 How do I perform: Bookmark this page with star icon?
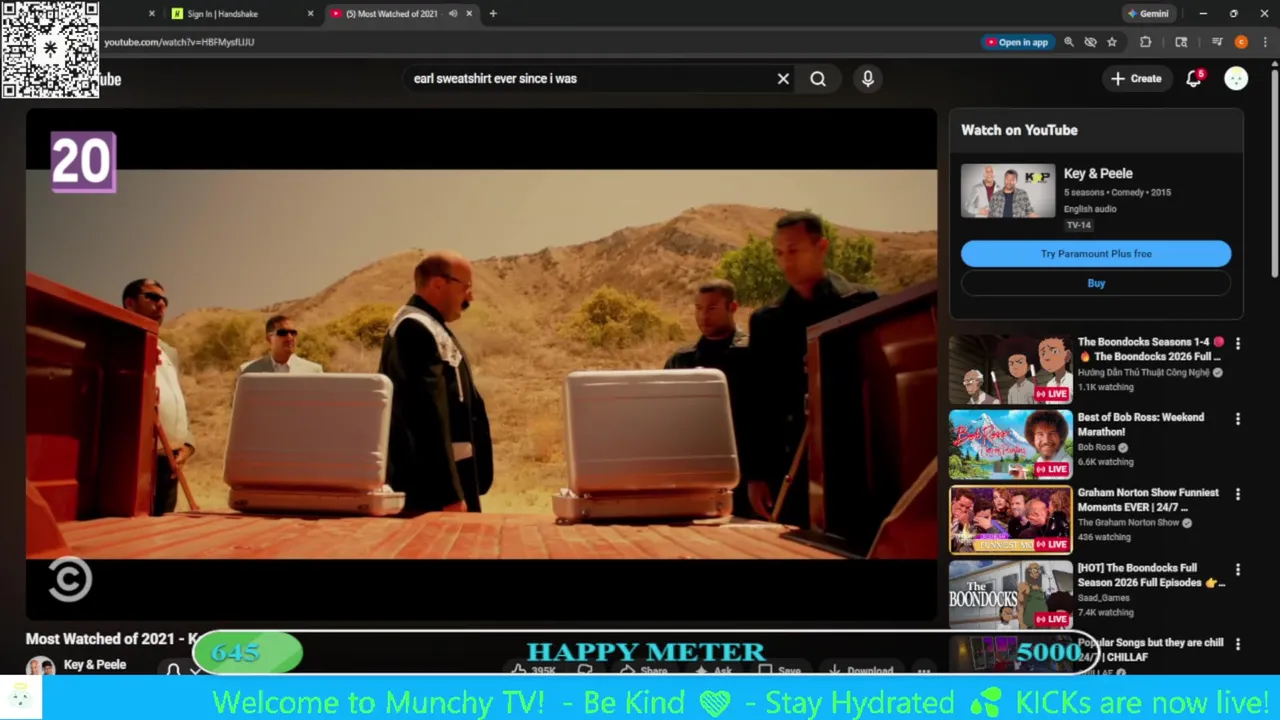point(1112,42)
